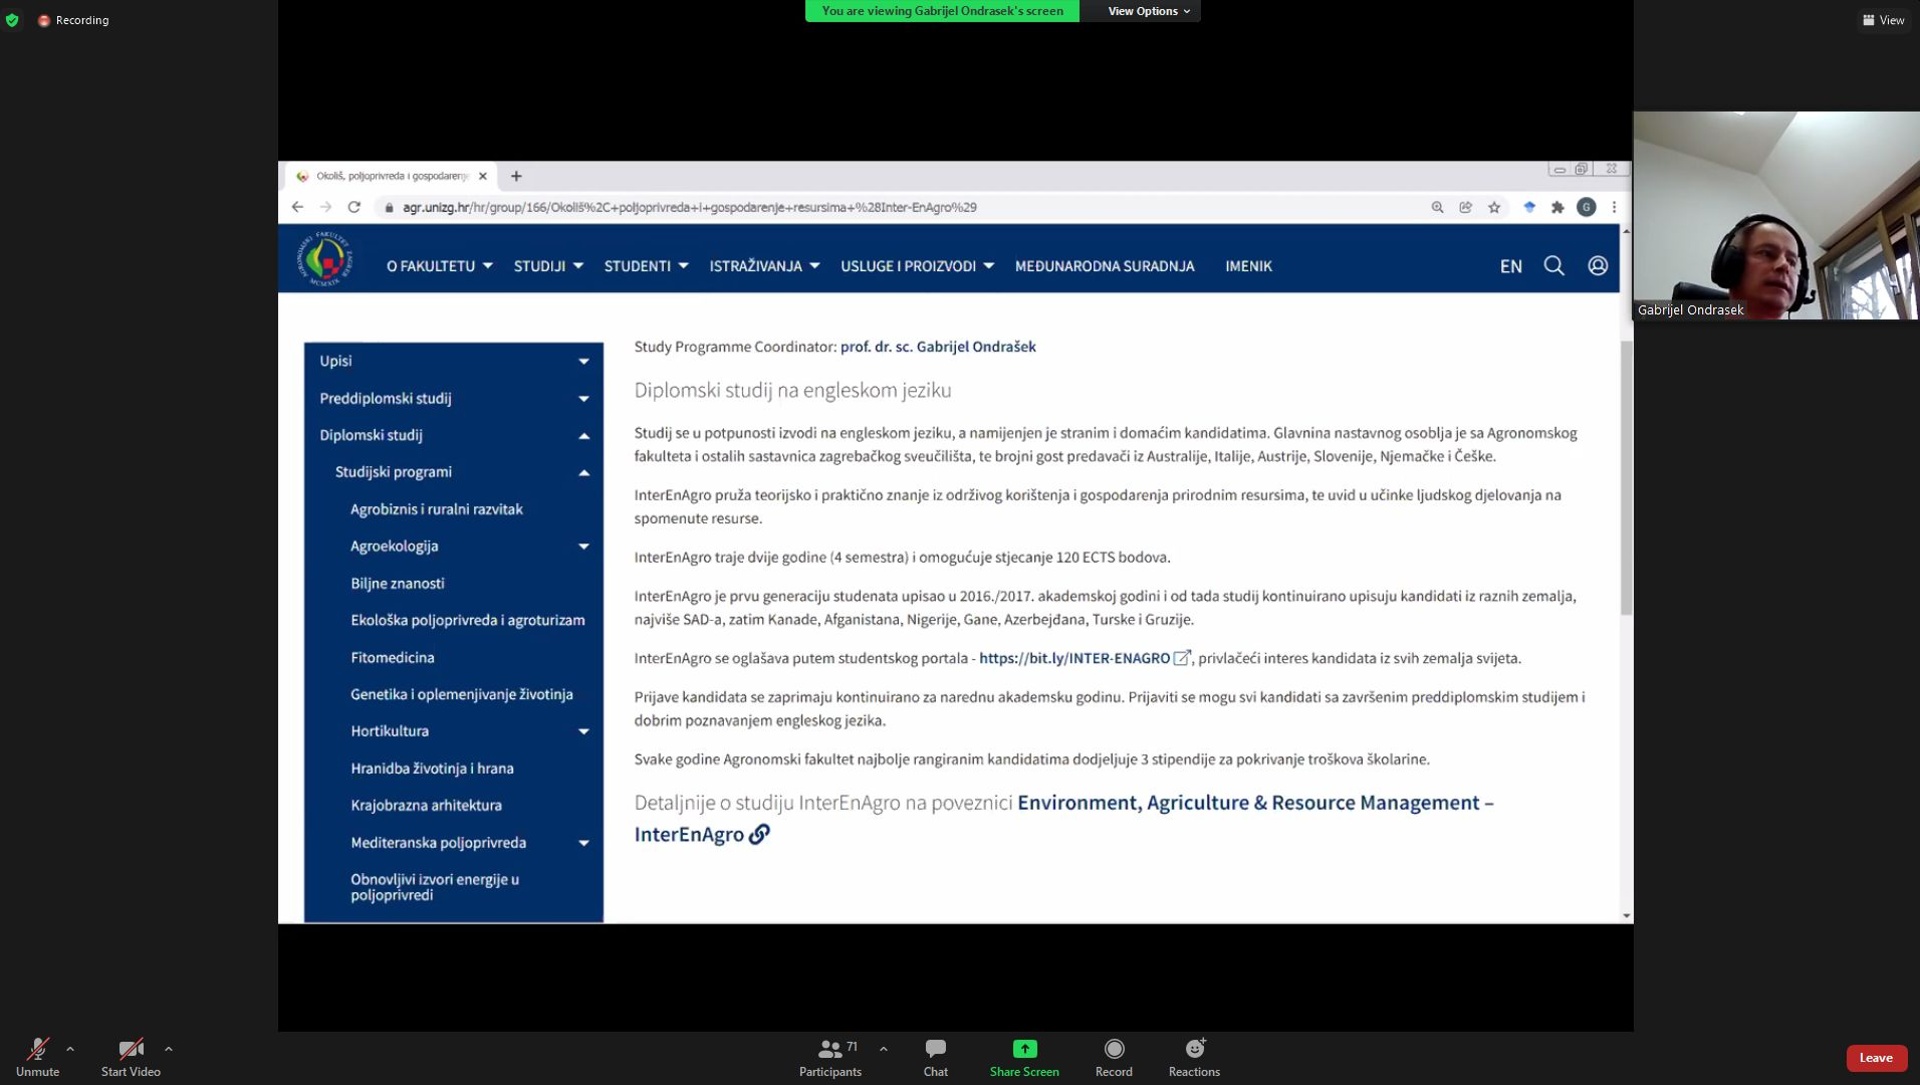Open O FAKULTETU menu
Viewport: 1920px width, 1085px height.
click(x=439, y=266)
